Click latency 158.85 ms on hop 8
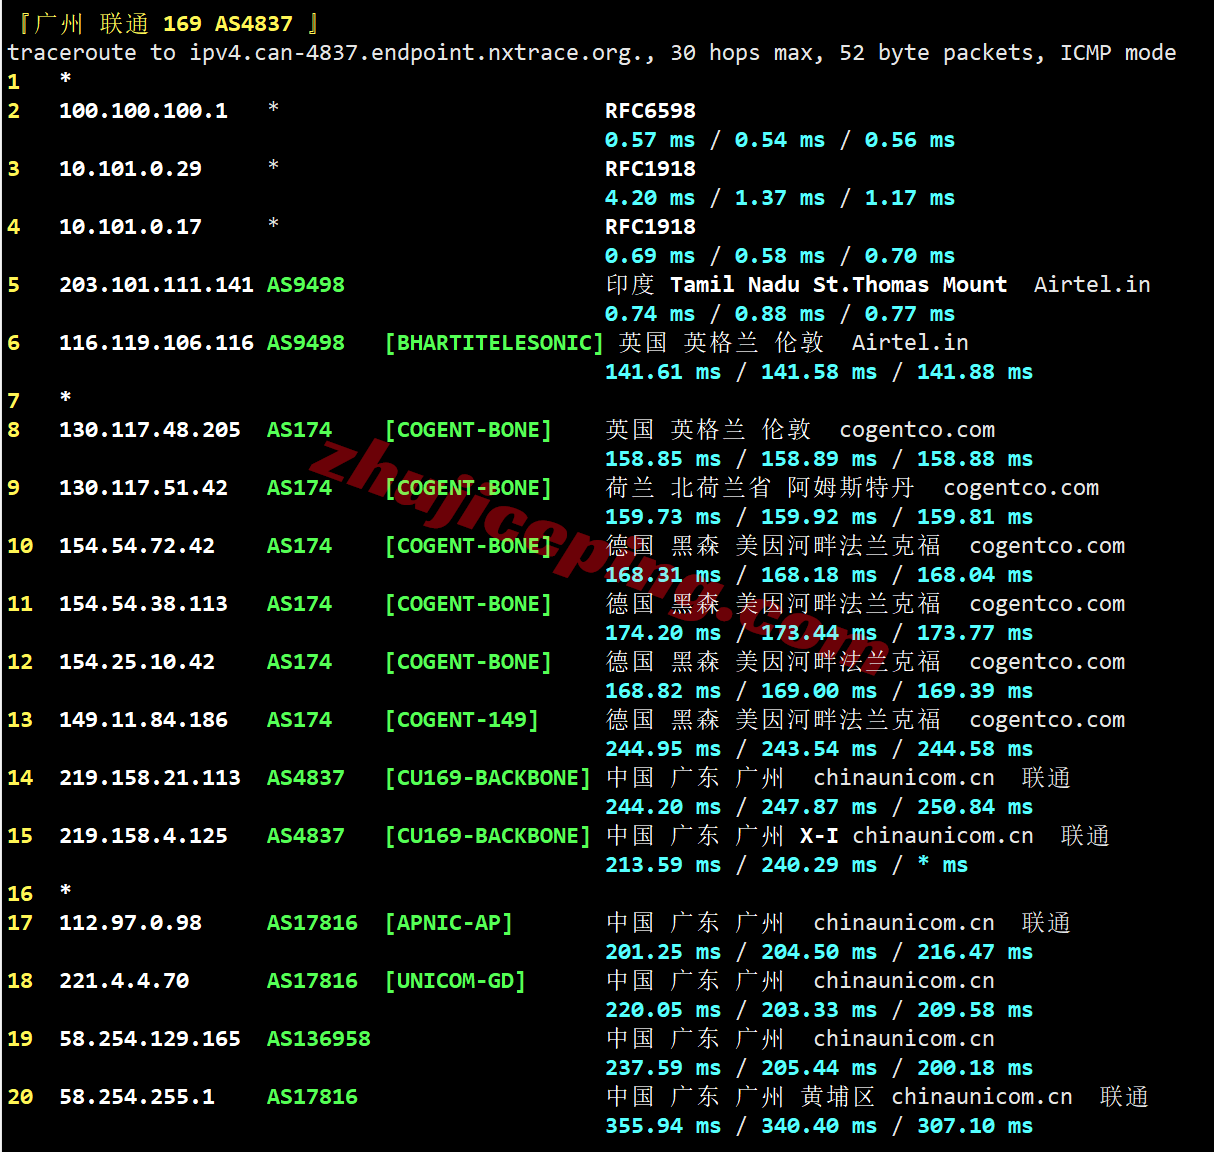1214x1152 pixels. click(663, 459)
